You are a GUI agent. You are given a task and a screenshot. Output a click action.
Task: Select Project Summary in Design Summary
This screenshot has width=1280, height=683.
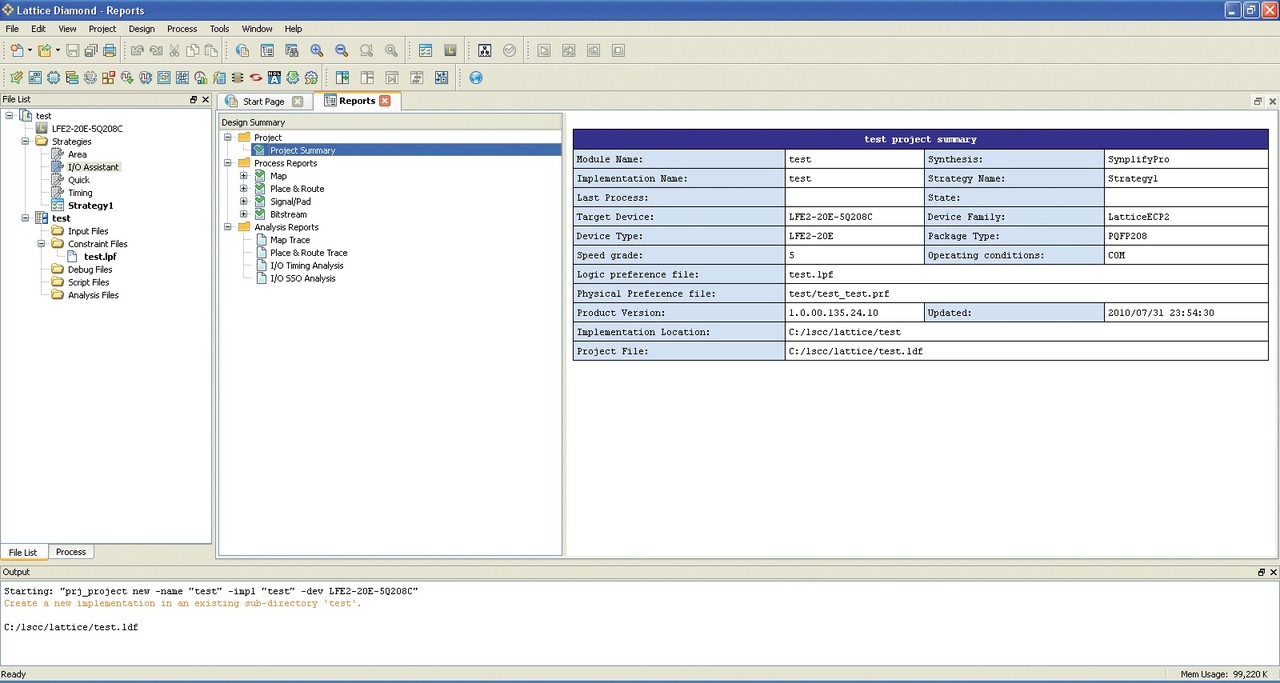[302, 150]
